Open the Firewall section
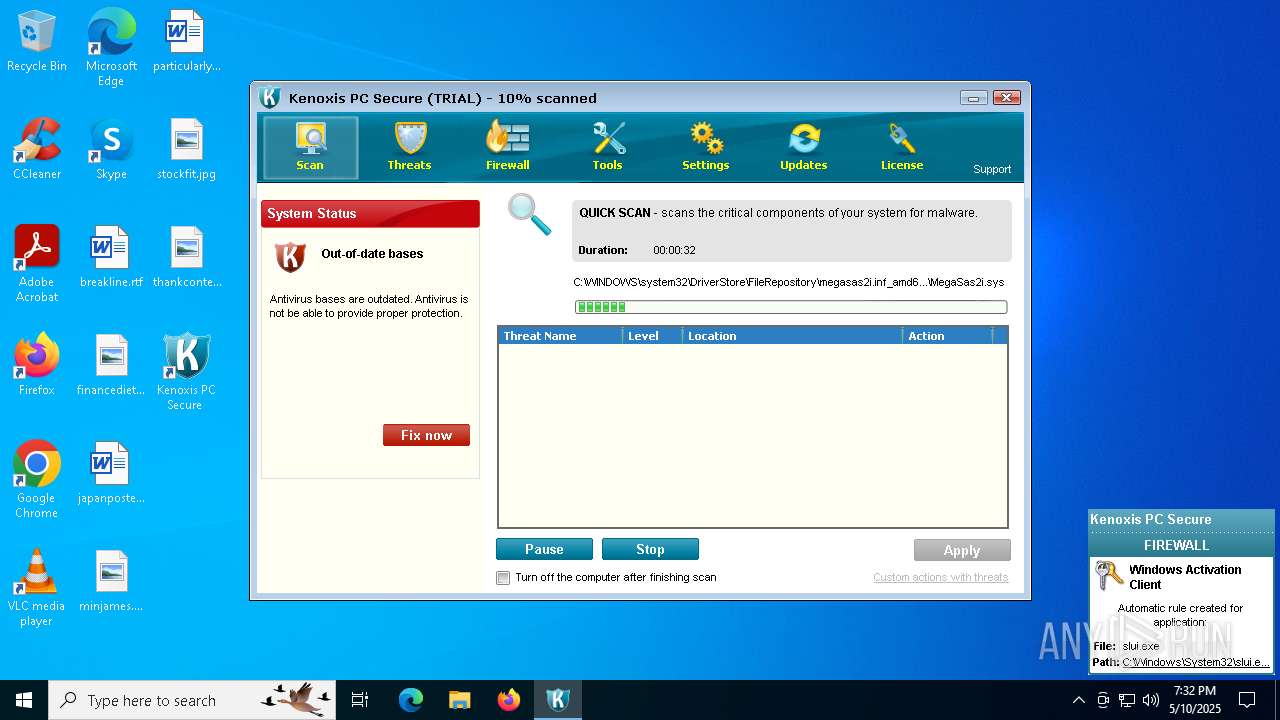 pyautogui.click(x=508, y=147)
